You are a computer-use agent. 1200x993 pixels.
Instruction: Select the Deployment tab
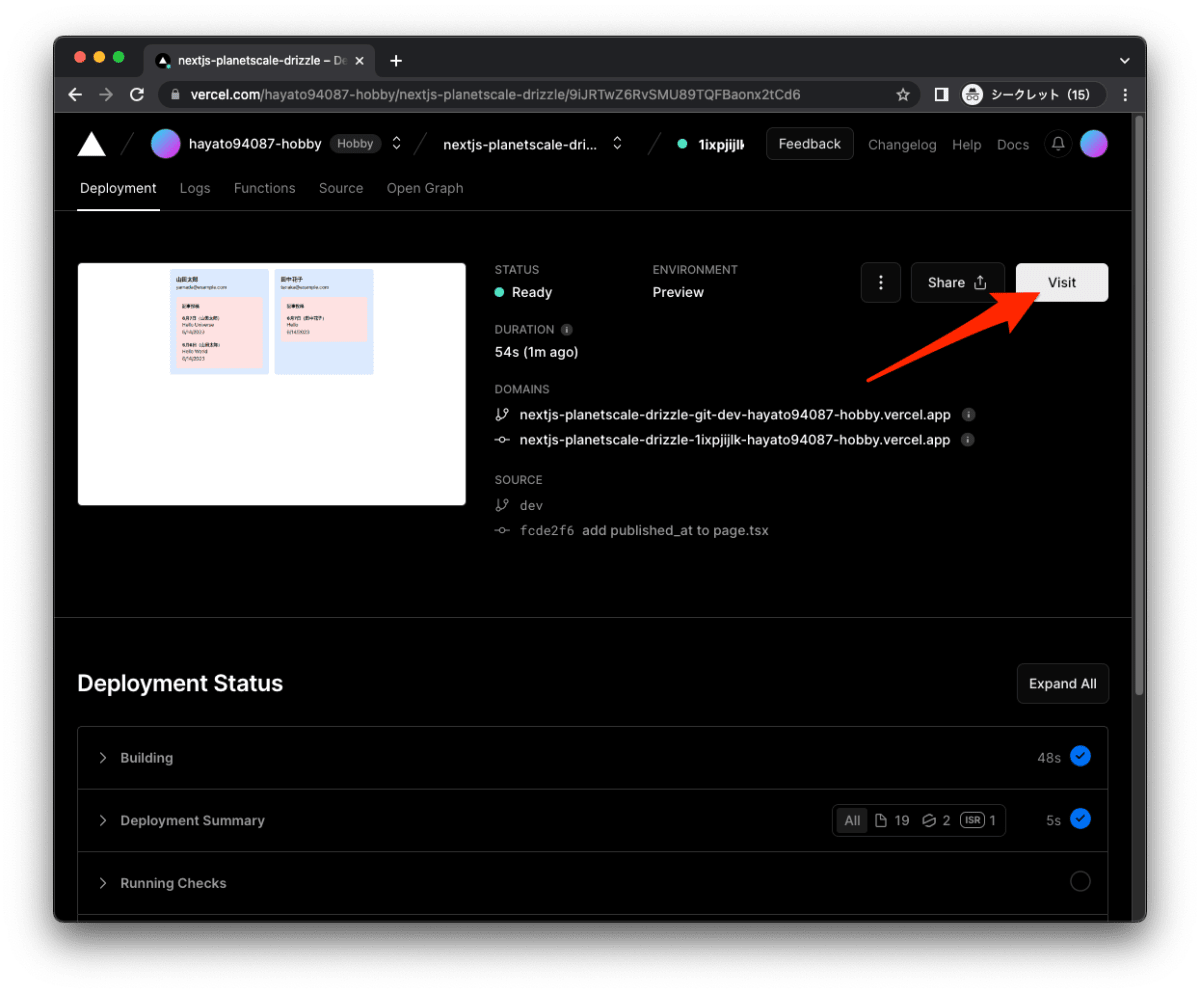(x=118, y=188)
